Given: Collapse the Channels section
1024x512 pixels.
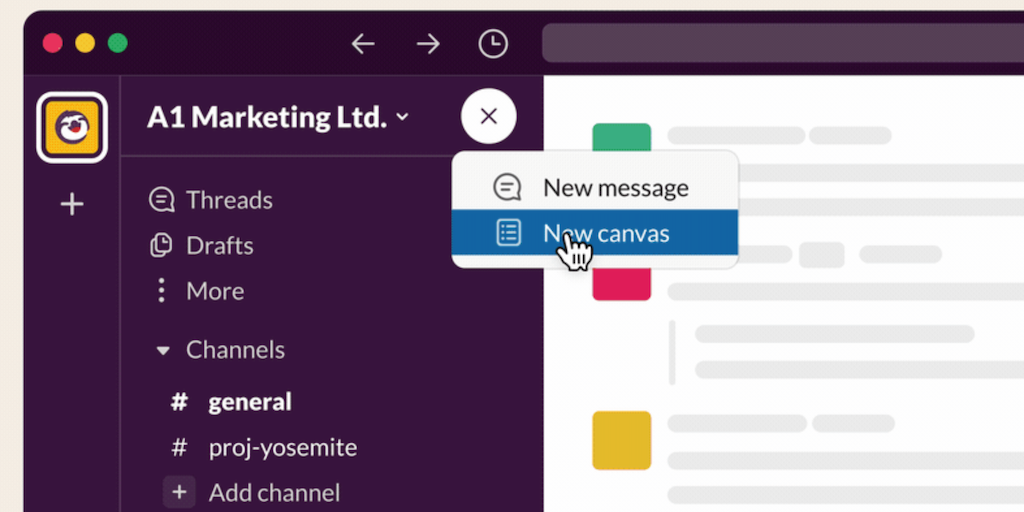Looking at the screenshot, I should pyautogui.click(x=163, y=351).
